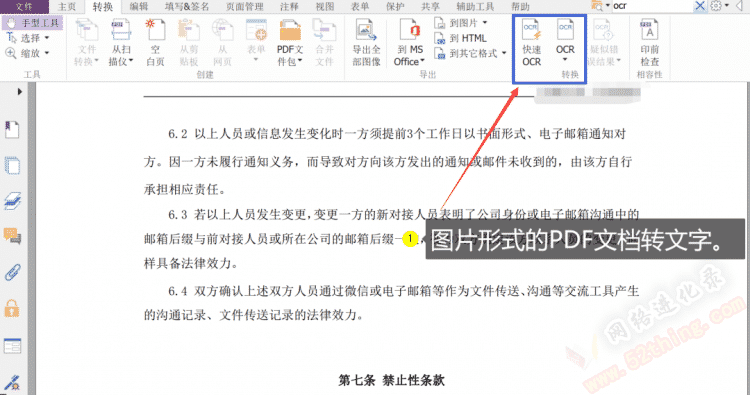
Task: Switch to the 表单 Form ribbon tab
Action: 360,7
